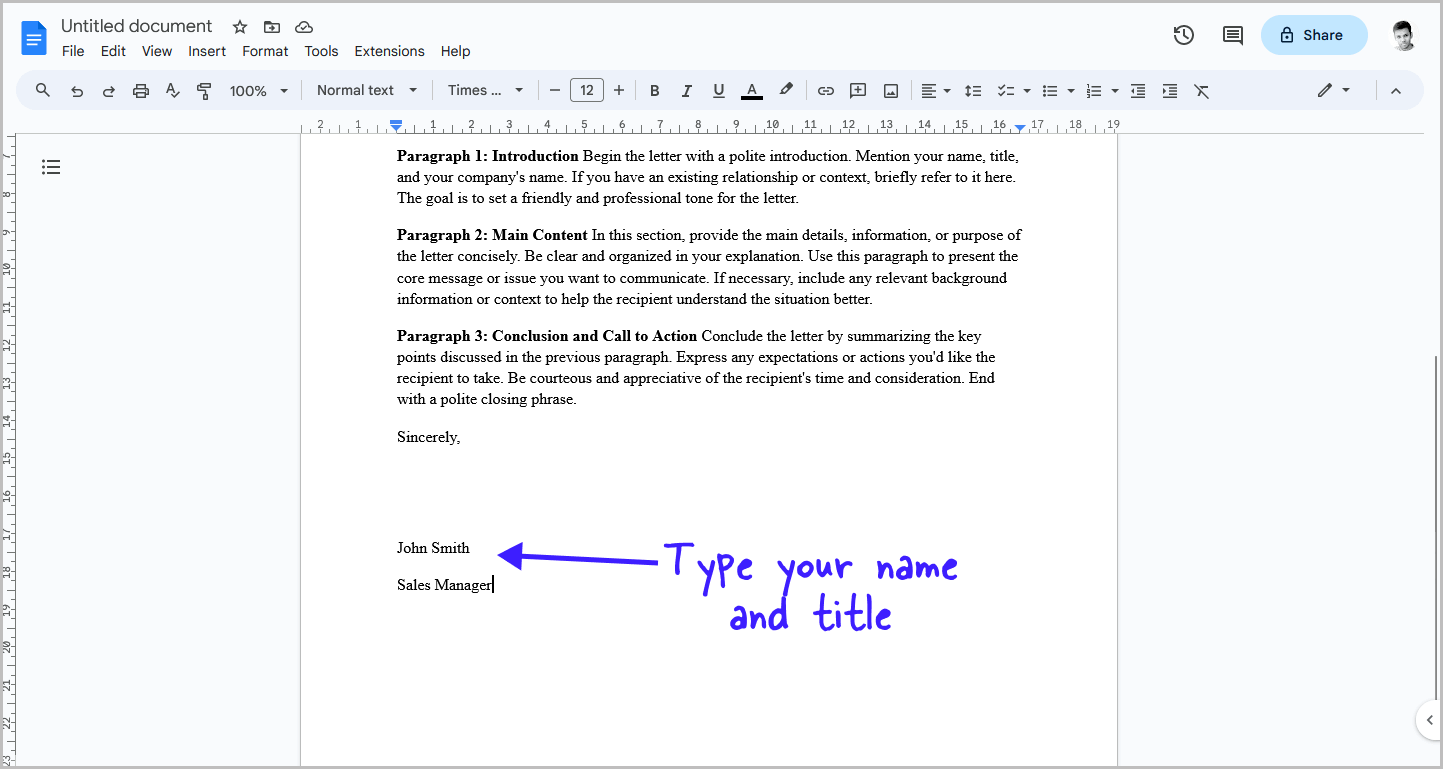Screen dimensions: 1443x769
Task: Expand the Normal text styles dropdown
Action: point(366,89)
